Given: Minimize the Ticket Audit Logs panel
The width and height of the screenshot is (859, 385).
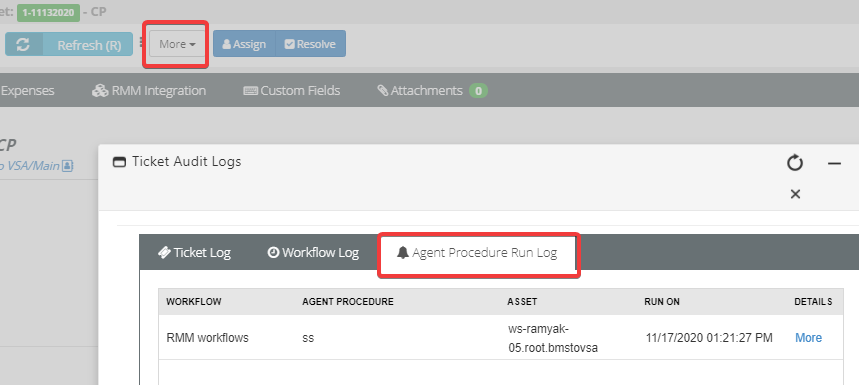Looking at the screenshot, I should coord(834,163).
